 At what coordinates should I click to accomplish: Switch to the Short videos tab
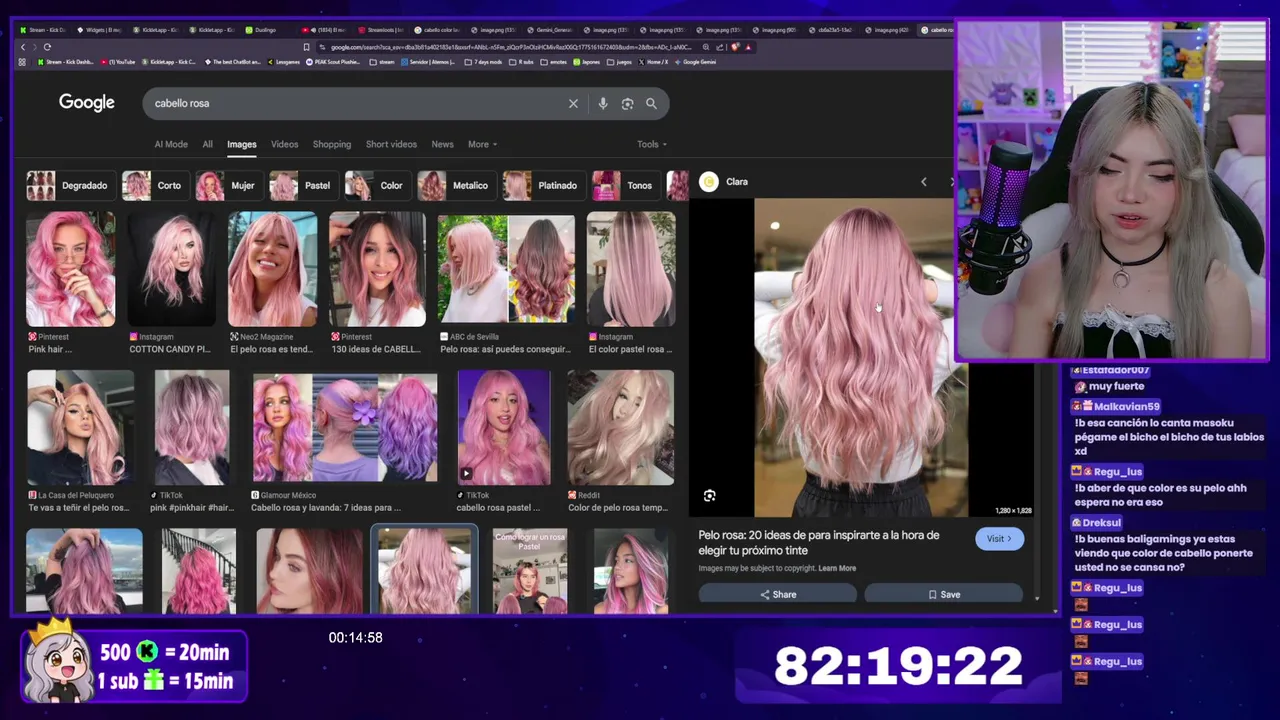point(391,144)
